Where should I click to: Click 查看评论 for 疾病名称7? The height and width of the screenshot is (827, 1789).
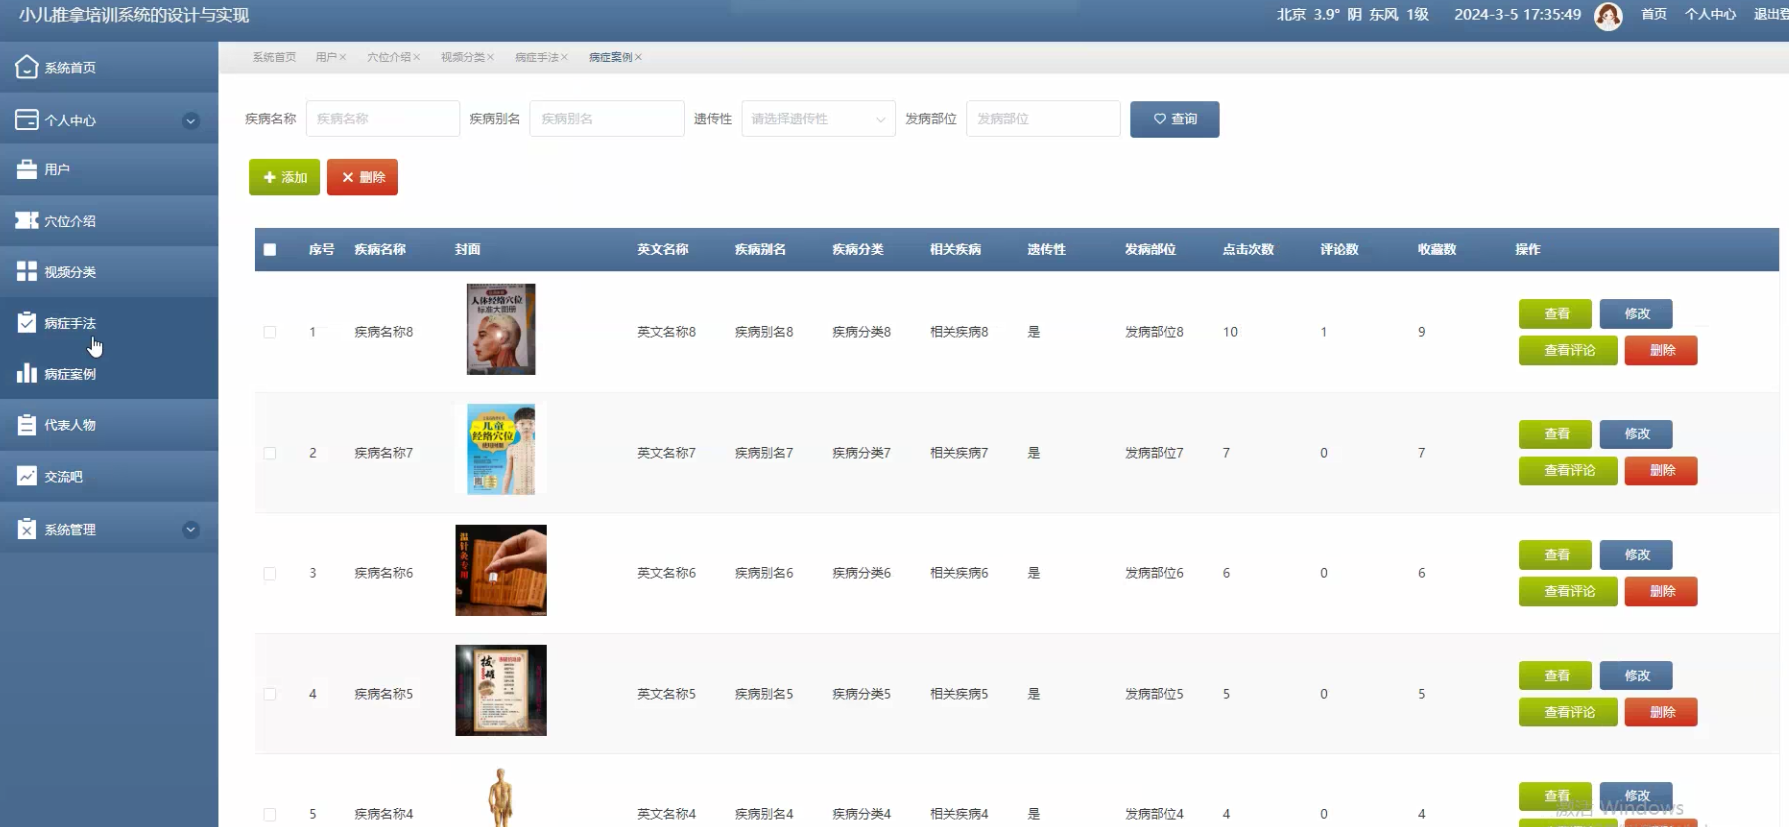coord(1568,470)
